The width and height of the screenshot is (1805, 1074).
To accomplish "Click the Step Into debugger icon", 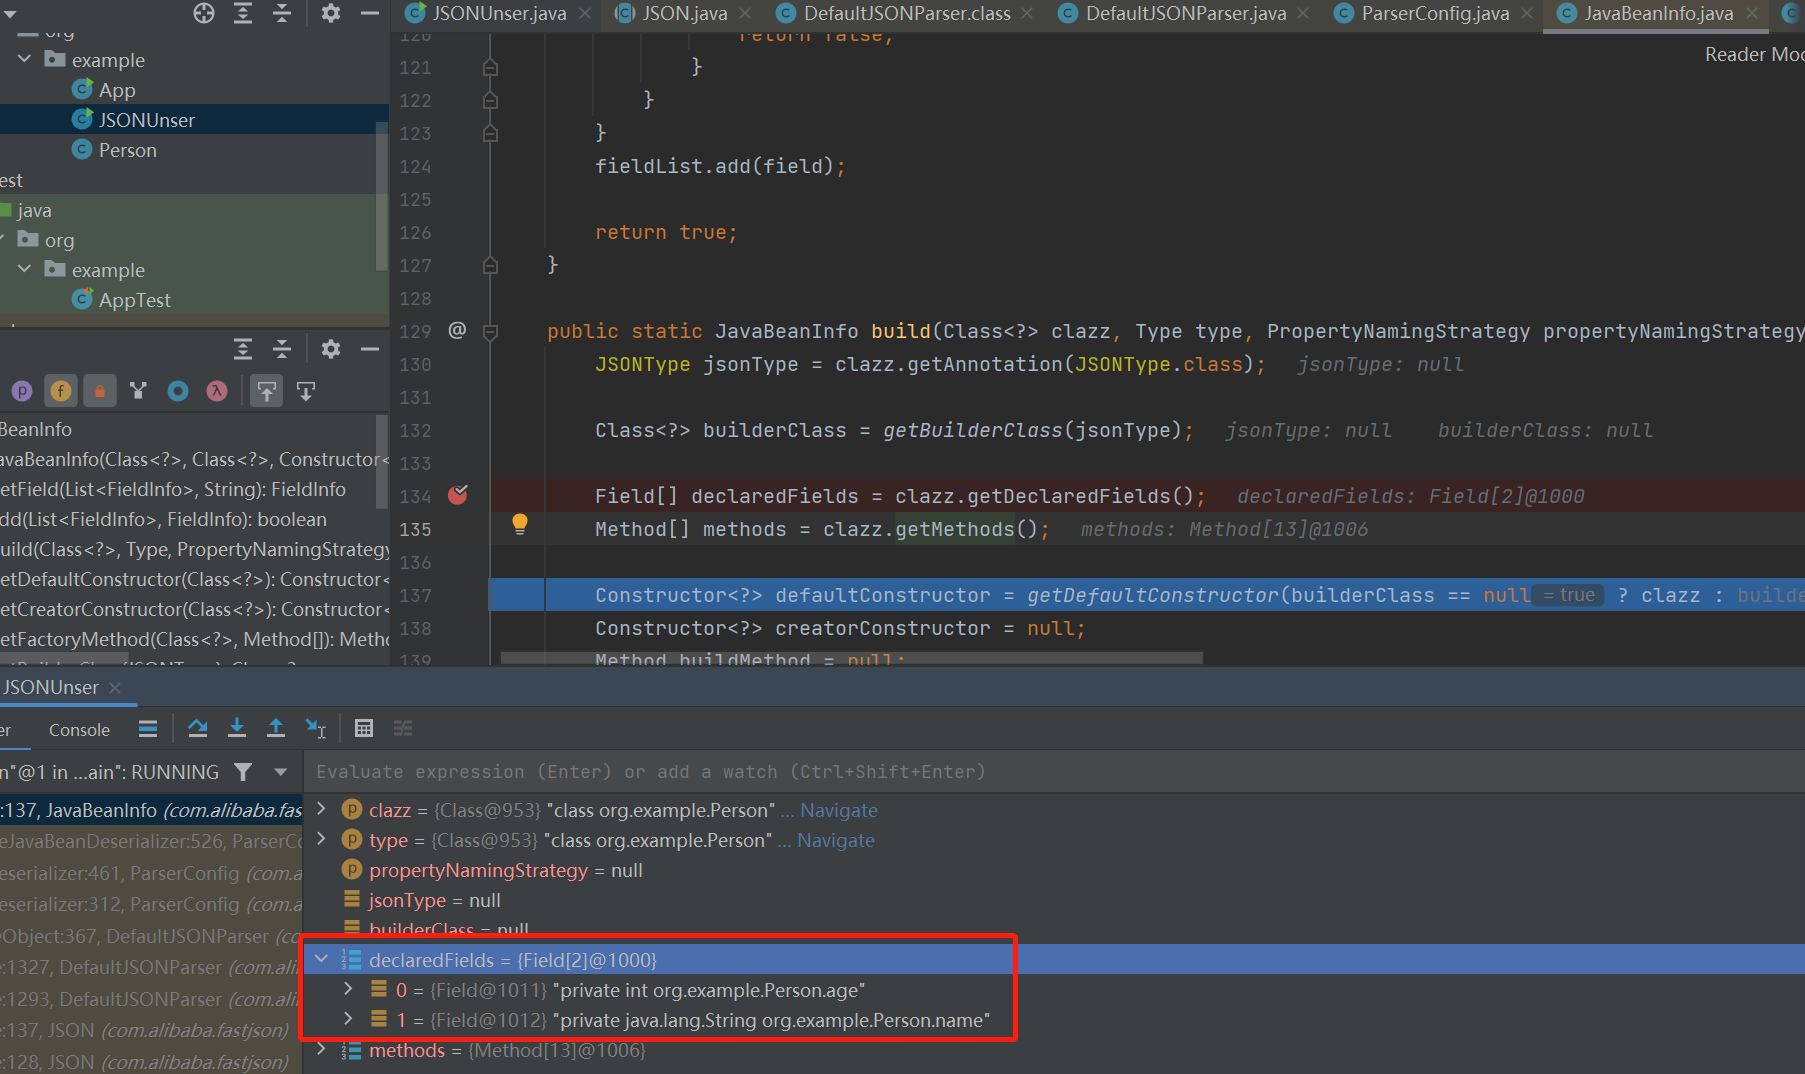I will coord(237,728).
